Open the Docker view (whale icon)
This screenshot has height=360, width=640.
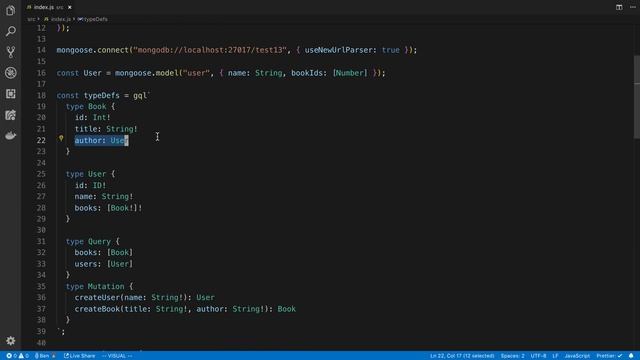click(x=11, y=136)
